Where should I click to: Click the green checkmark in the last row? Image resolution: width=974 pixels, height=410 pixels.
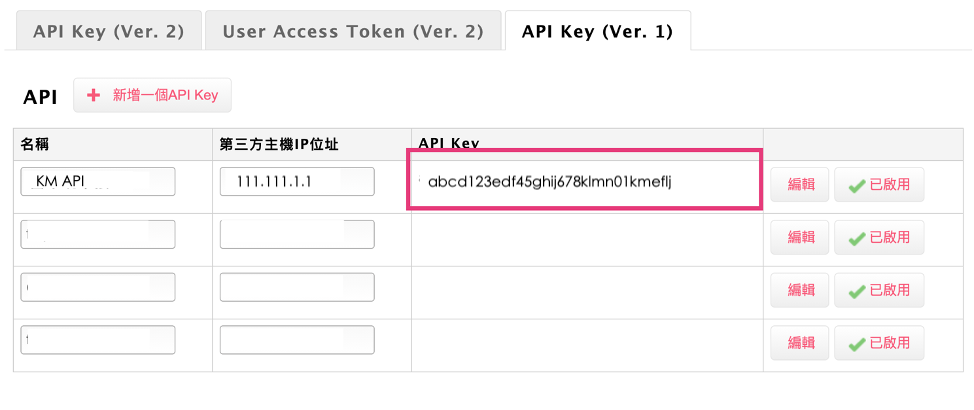coord(856,344)
